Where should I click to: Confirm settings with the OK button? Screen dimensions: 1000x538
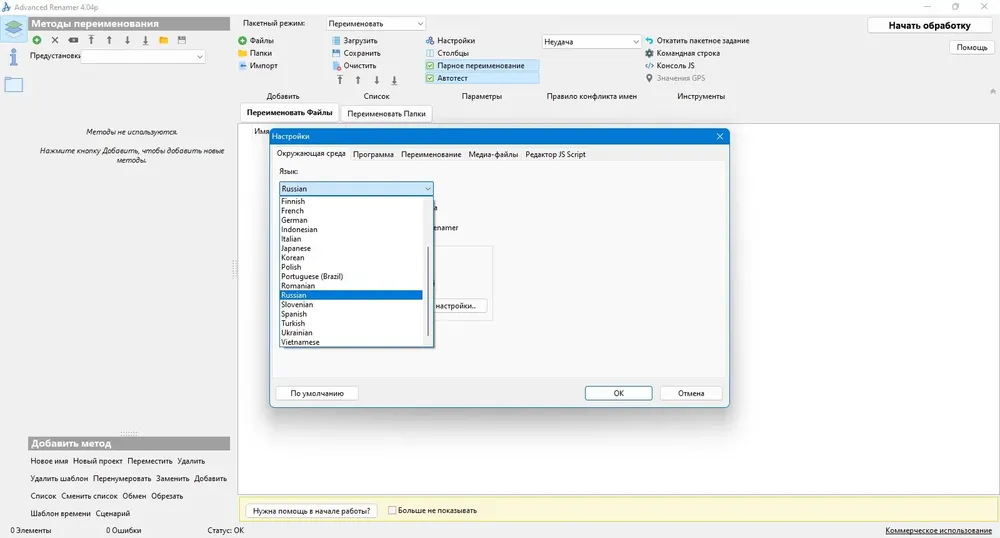(x=619, y=393)
